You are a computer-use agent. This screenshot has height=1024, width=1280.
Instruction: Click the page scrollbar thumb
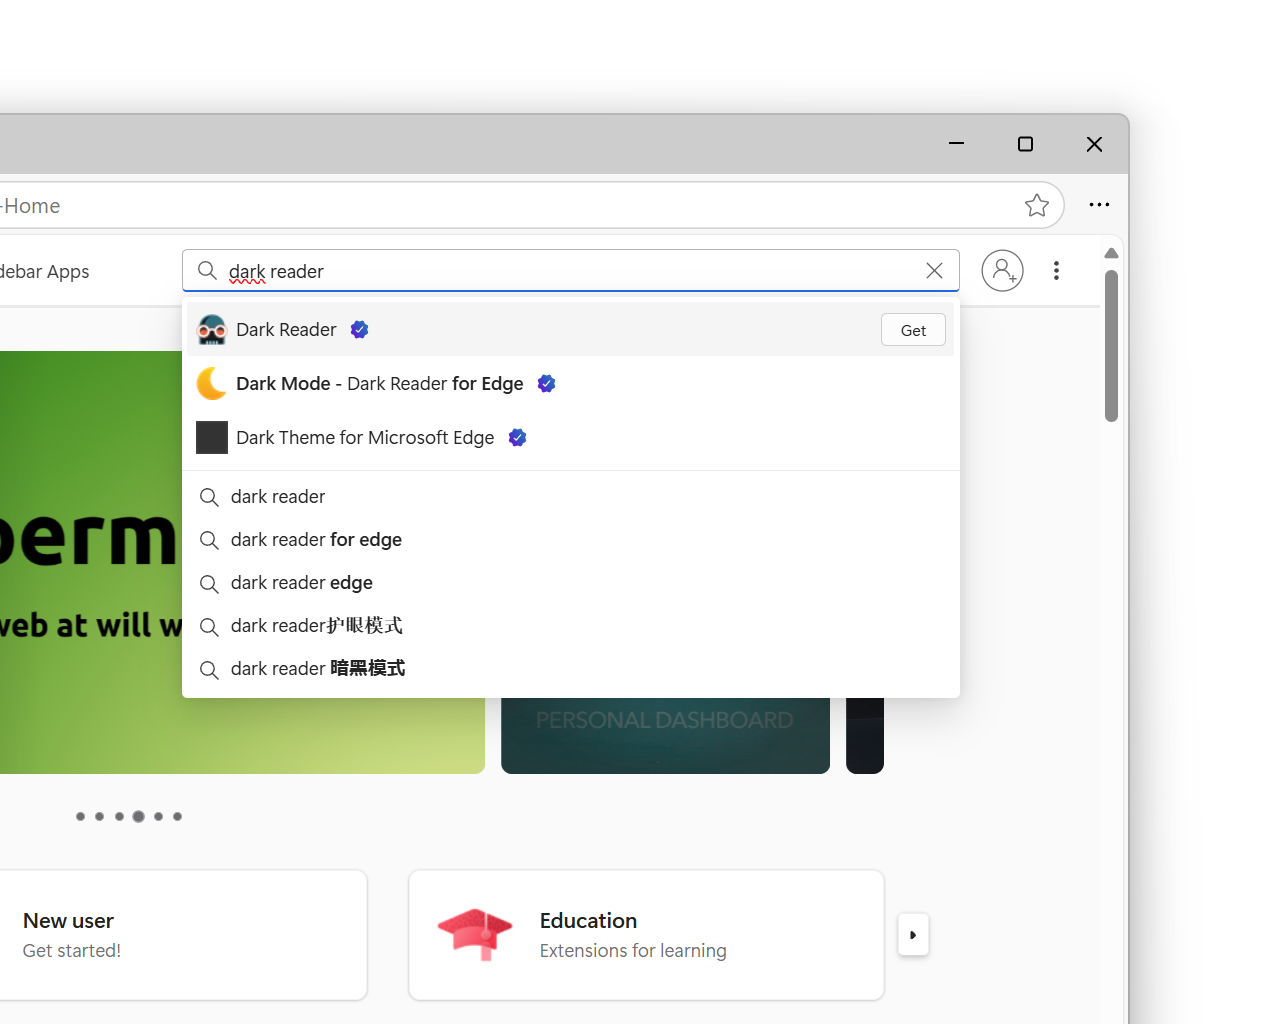1111,346
